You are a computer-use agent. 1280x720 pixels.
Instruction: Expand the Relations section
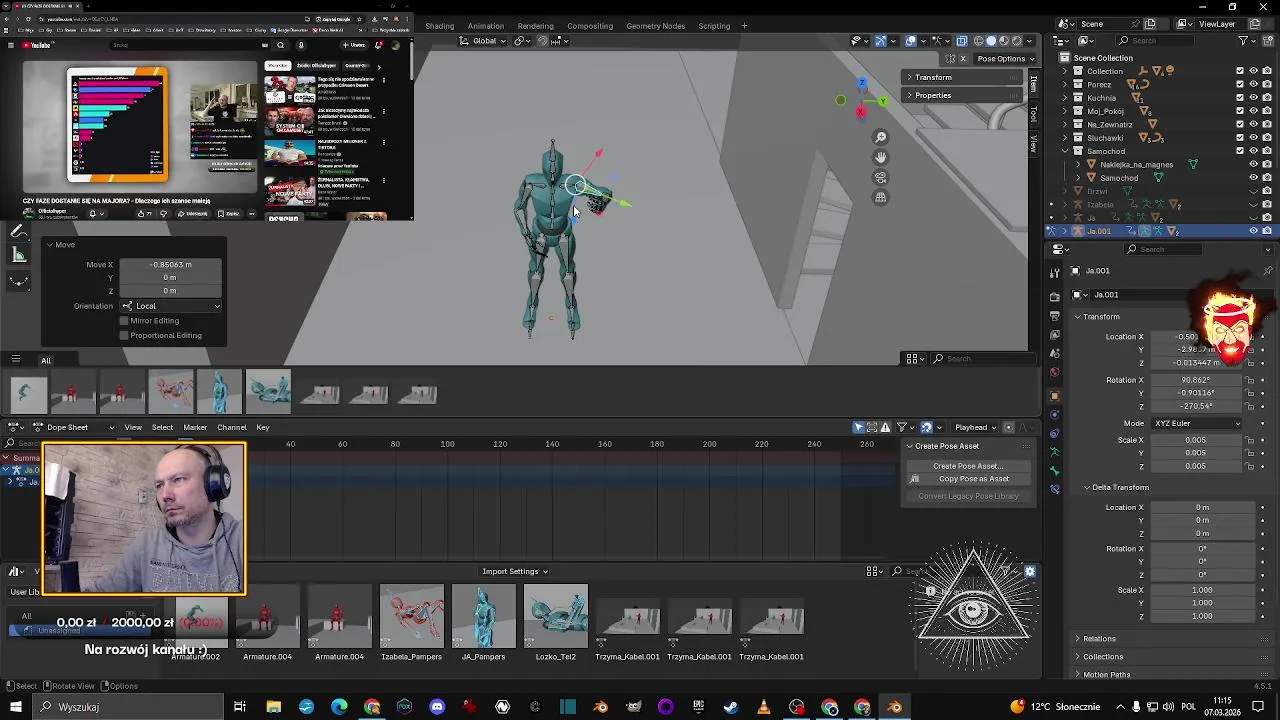(1099, 638)
